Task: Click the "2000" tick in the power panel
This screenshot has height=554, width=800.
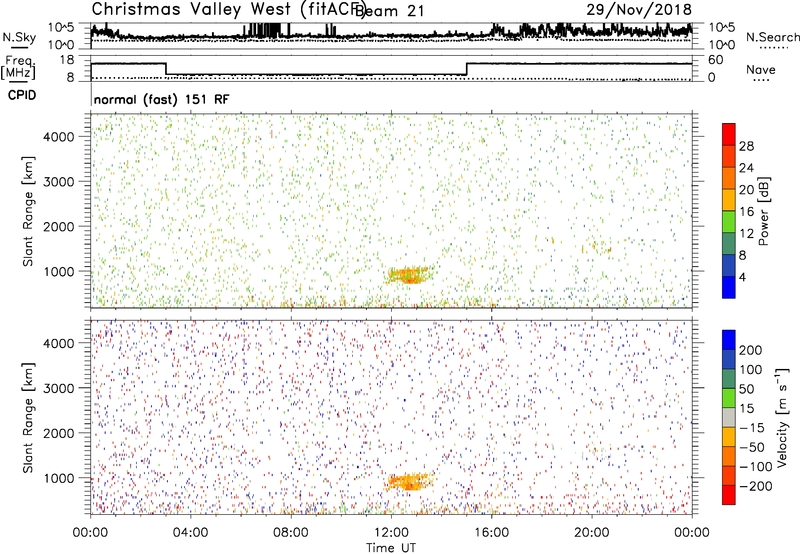Action: point(58,226)
